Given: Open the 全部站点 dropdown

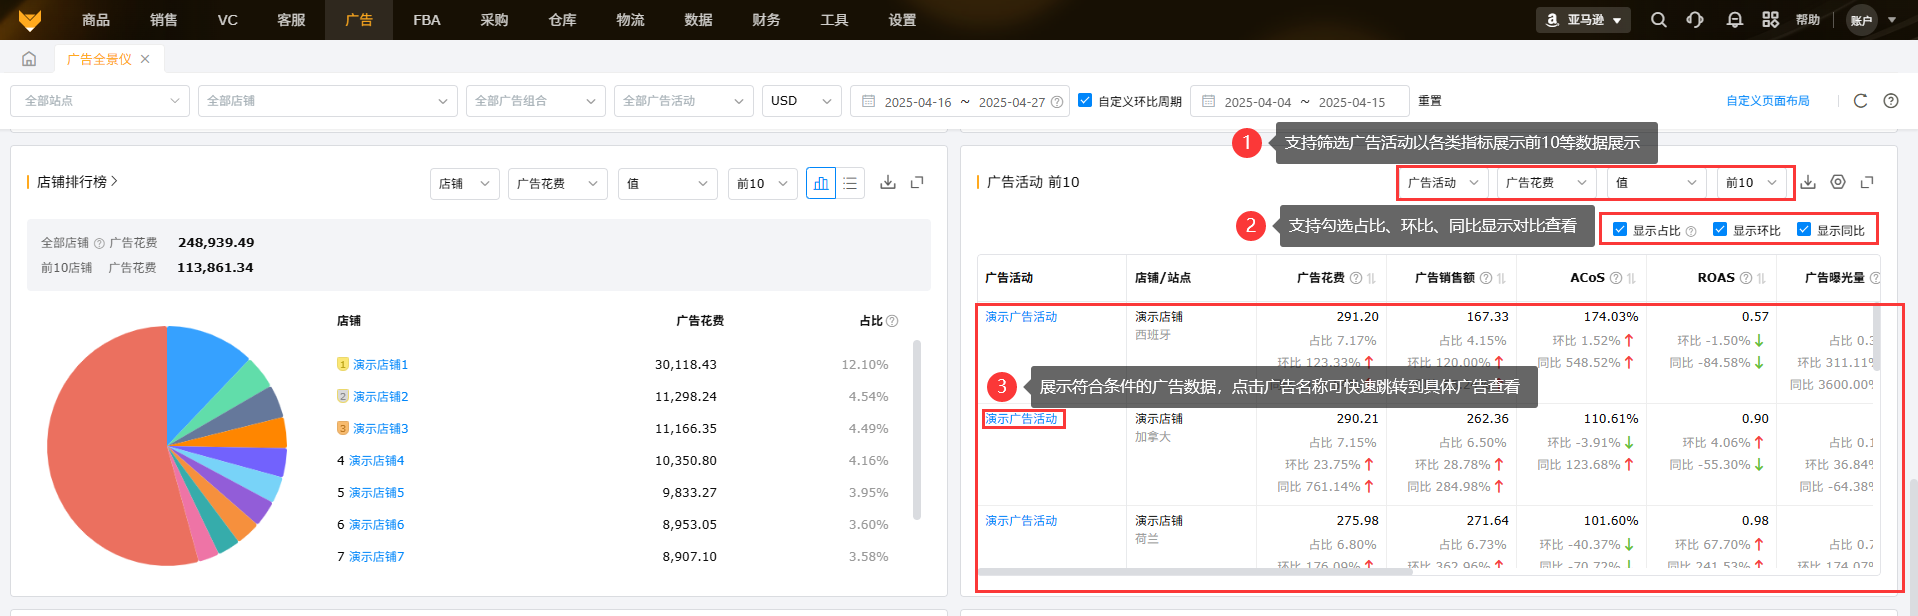Looking at the screenshot, I should click(100, 101).
